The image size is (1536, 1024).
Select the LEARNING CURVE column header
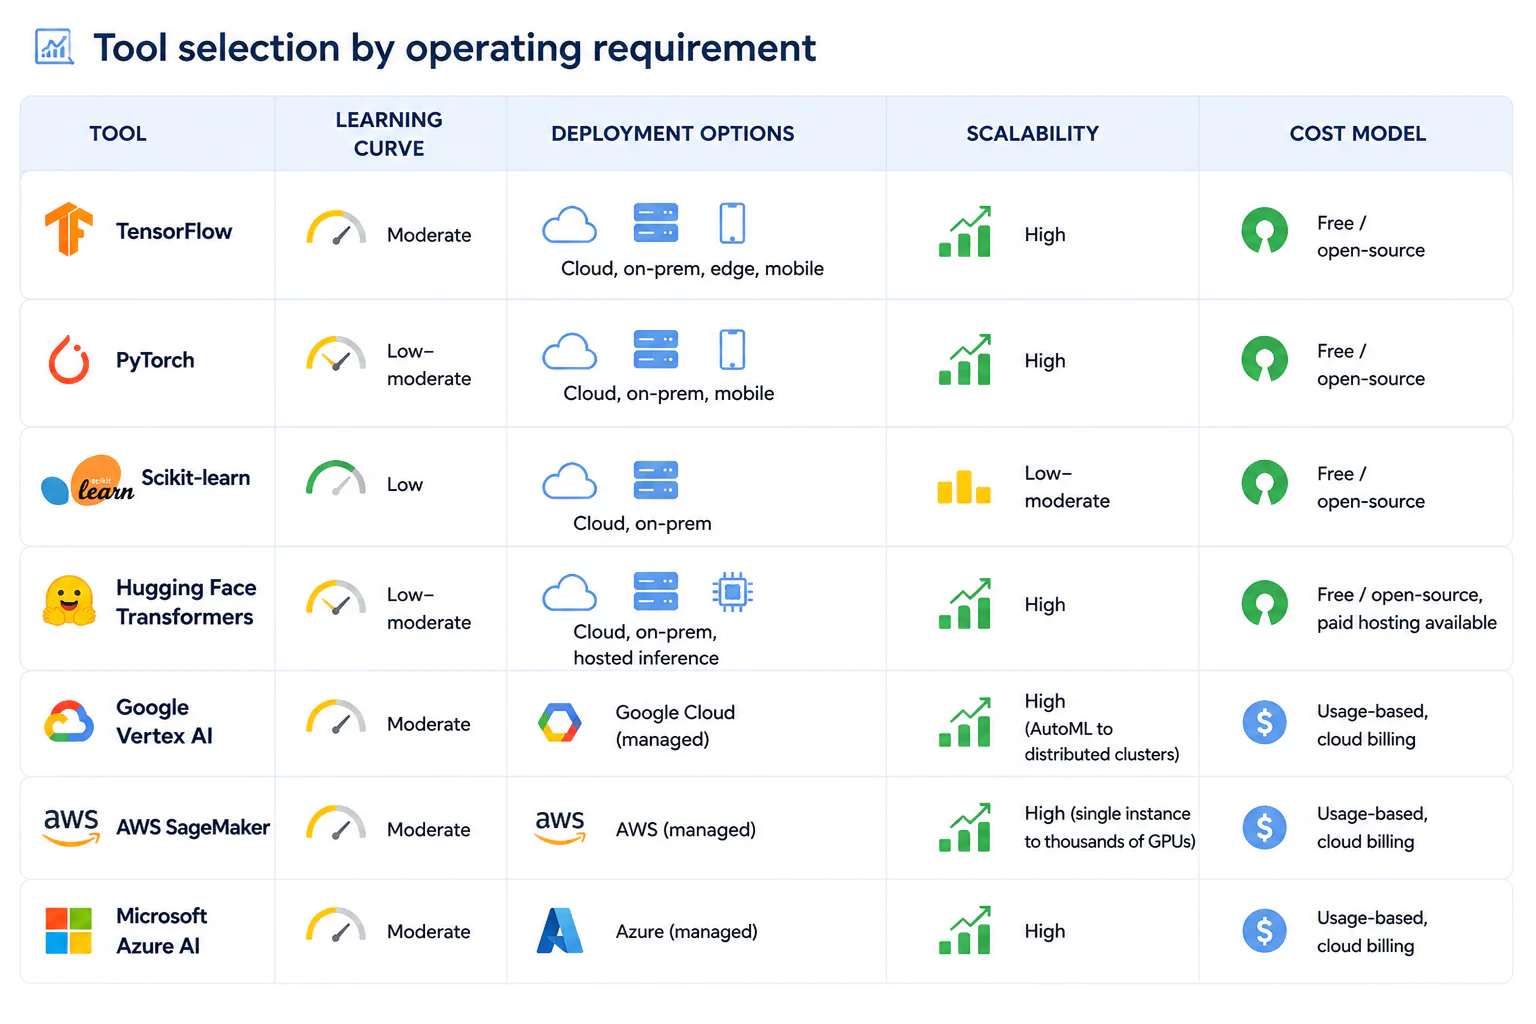pyautogui.click(x=389, y=134)
